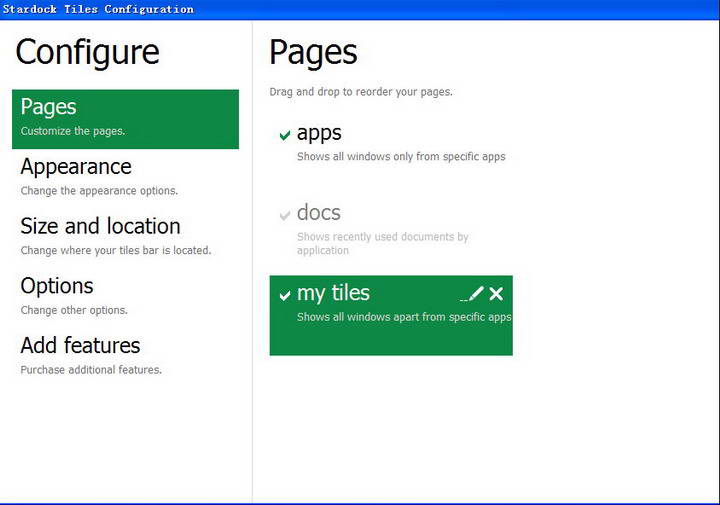
Task: Delete my tiles page with X icon
Action: (x=496, y=294)
